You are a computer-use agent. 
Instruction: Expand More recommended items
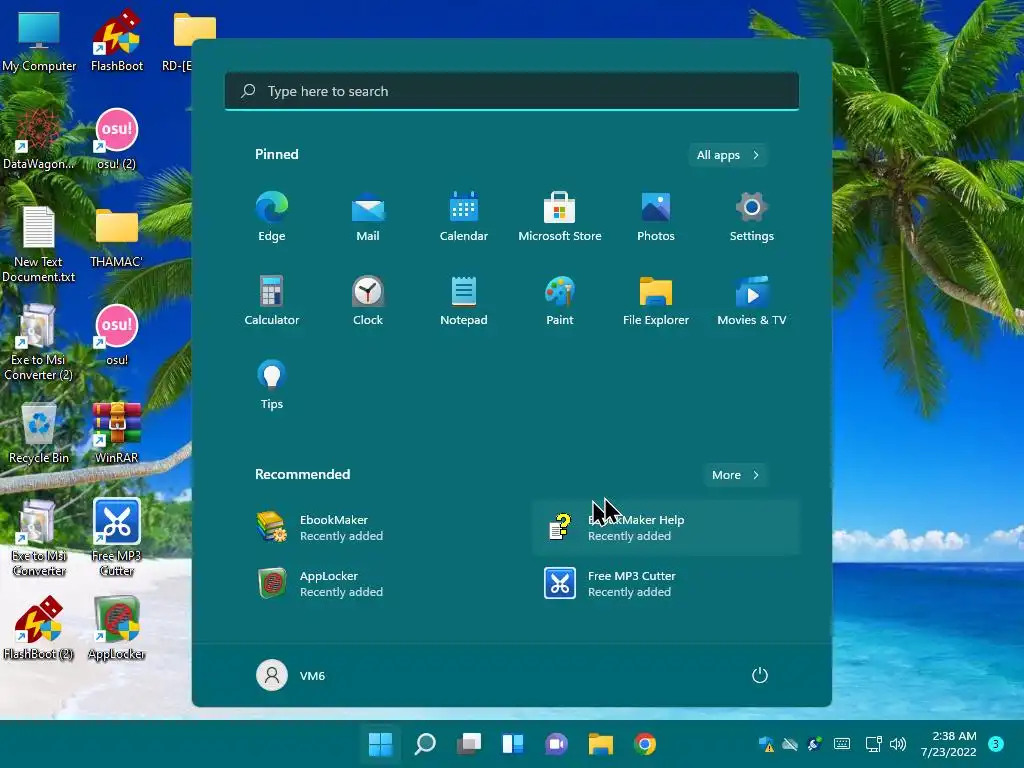735,475
